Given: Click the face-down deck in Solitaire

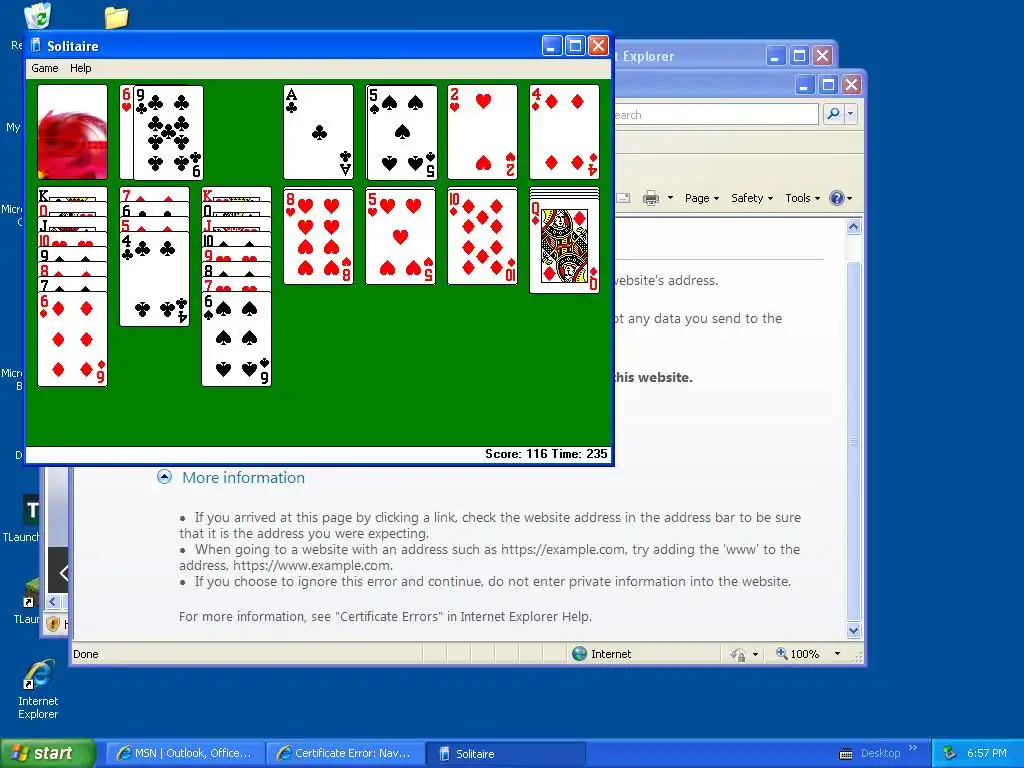Looking at the screenshot, I should click(72, 132).
